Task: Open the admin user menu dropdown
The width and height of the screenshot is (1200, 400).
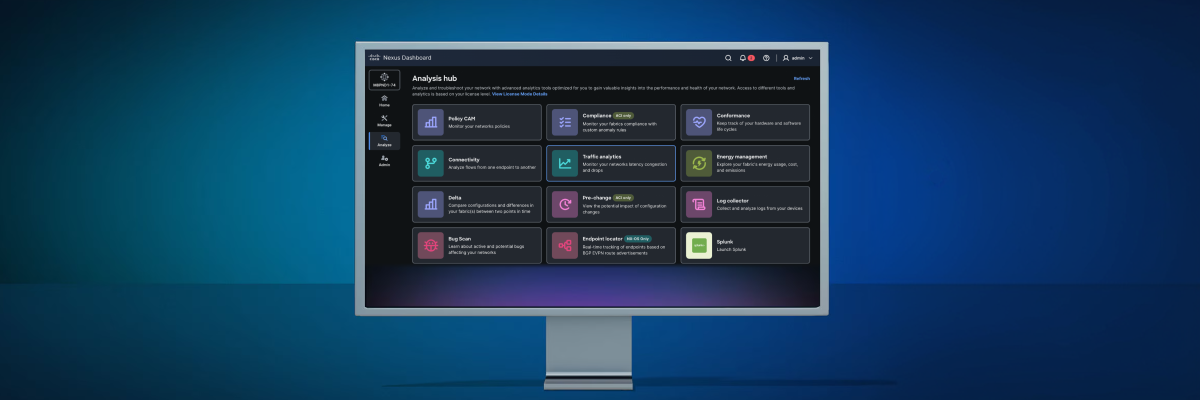Action: [798, 58]
